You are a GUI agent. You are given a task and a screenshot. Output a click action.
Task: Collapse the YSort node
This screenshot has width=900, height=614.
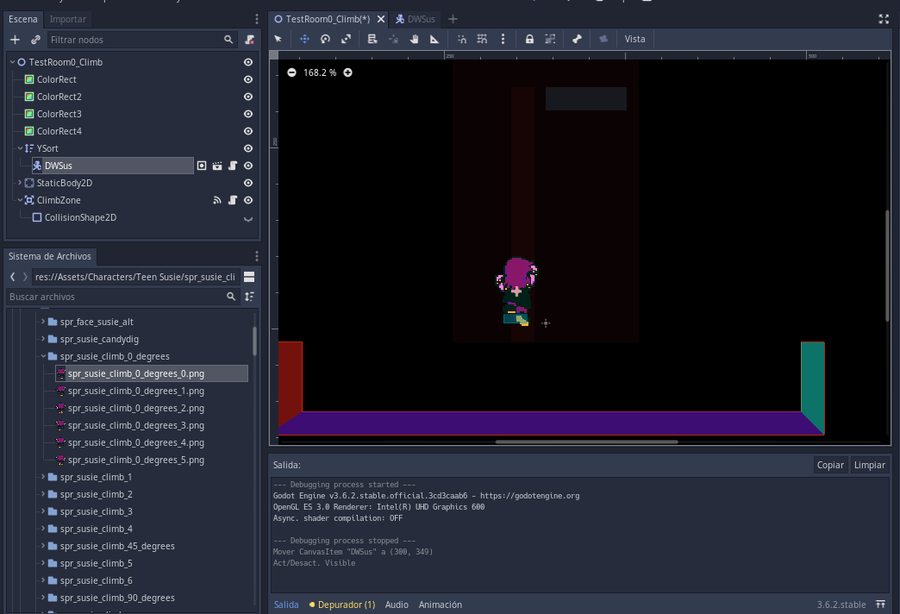click(20, 148)
